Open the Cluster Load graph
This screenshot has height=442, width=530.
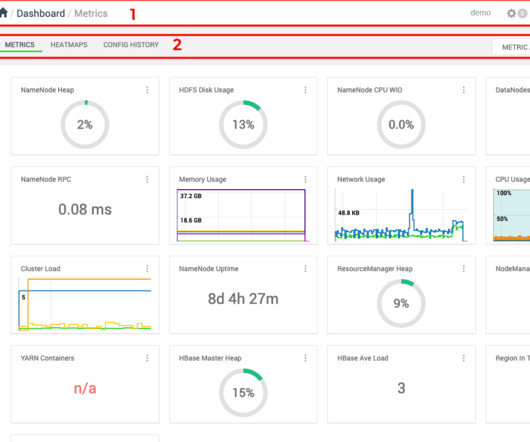pyautogui.click(x=85, y=304)
